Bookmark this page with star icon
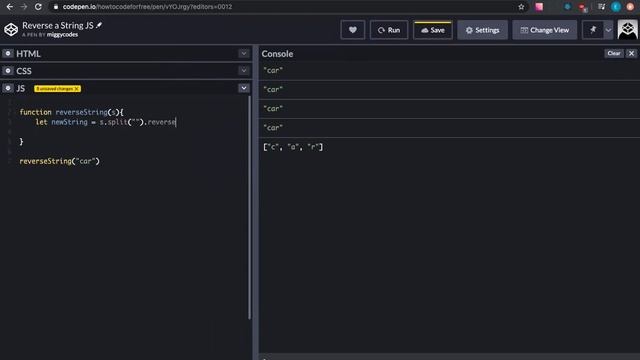The width and height of the screenshot is (640, 360). point(521,7)
